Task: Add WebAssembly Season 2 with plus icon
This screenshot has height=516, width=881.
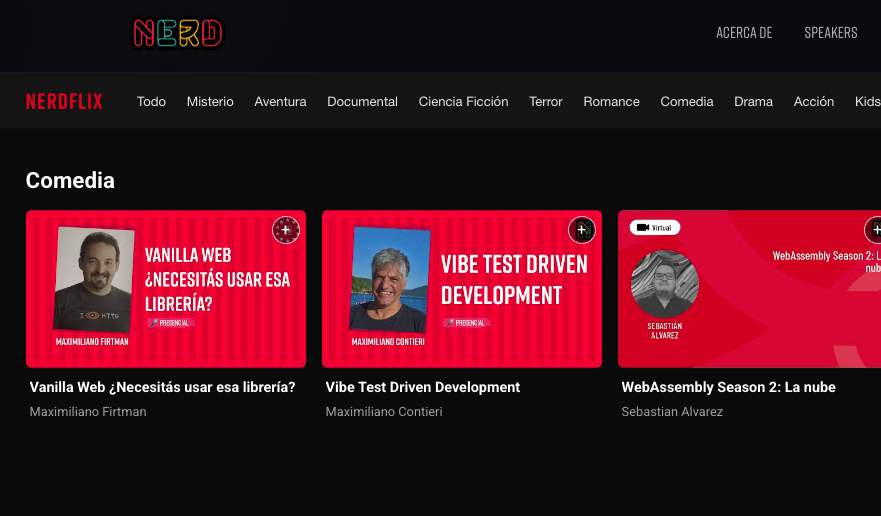Action: [x=873, y=230]
